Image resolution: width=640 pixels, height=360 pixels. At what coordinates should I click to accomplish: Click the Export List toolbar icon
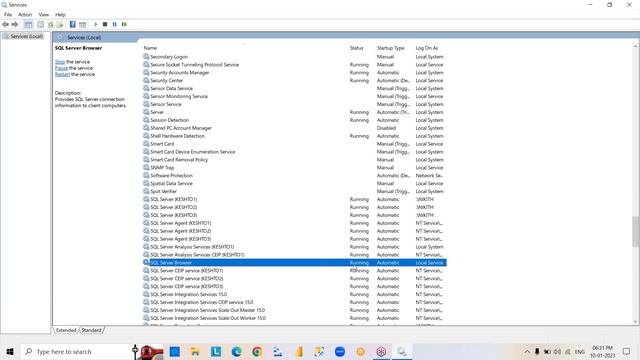[60, 24]
